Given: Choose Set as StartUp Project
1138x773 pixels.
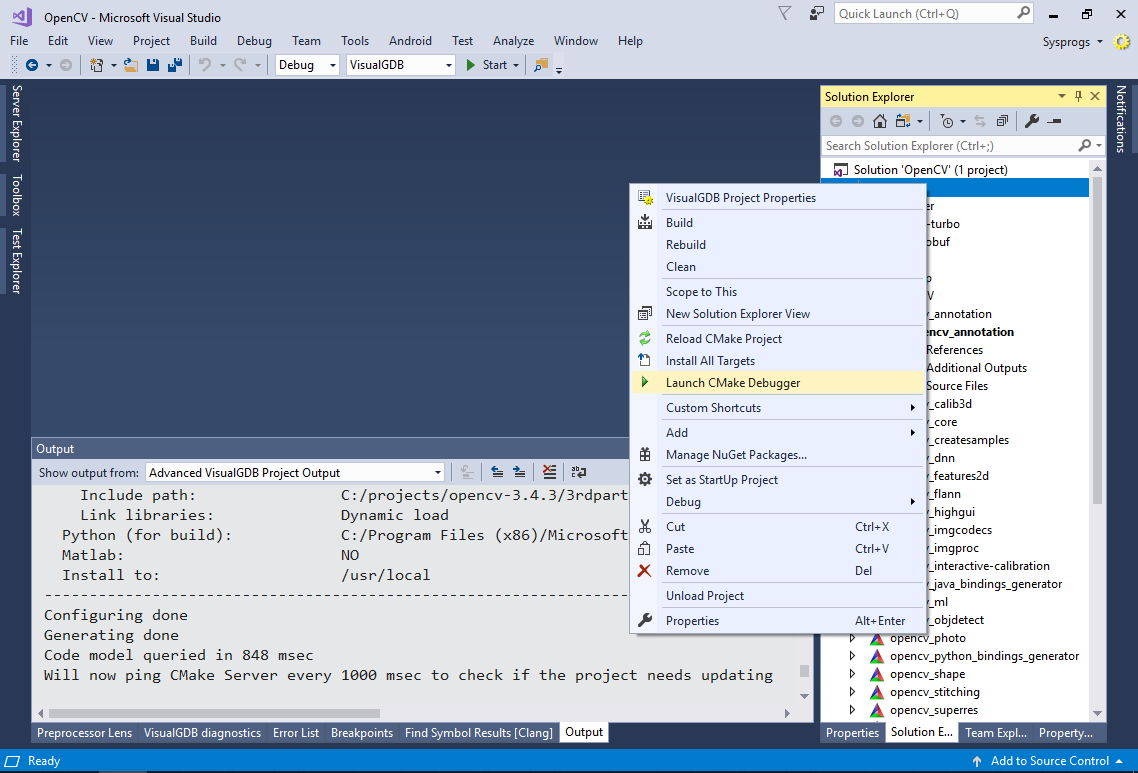Looking at the screenshot, I should point(777,480).
